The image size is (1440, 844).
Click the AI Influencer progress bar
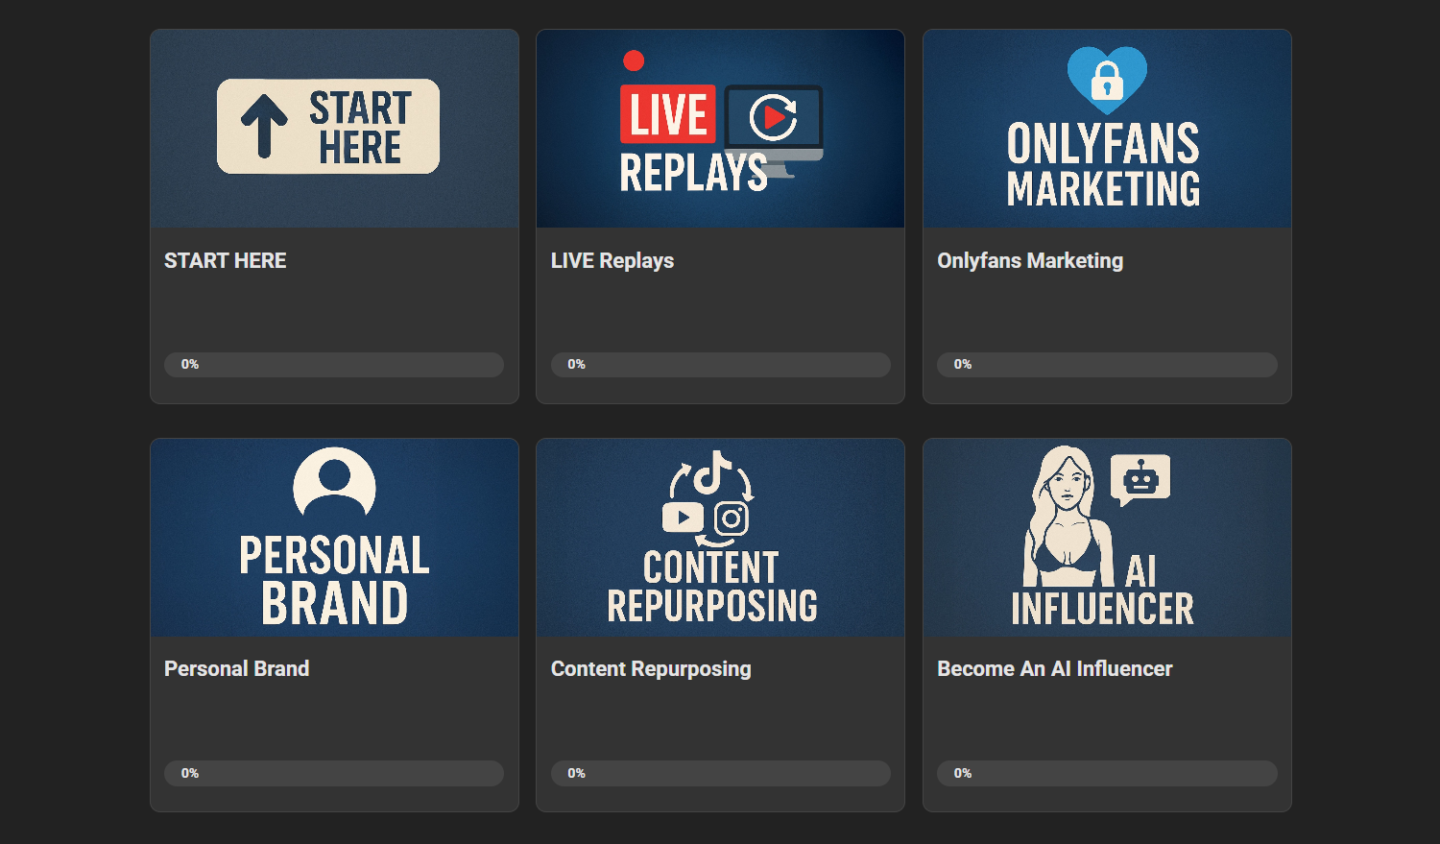tap(1107, 773)
